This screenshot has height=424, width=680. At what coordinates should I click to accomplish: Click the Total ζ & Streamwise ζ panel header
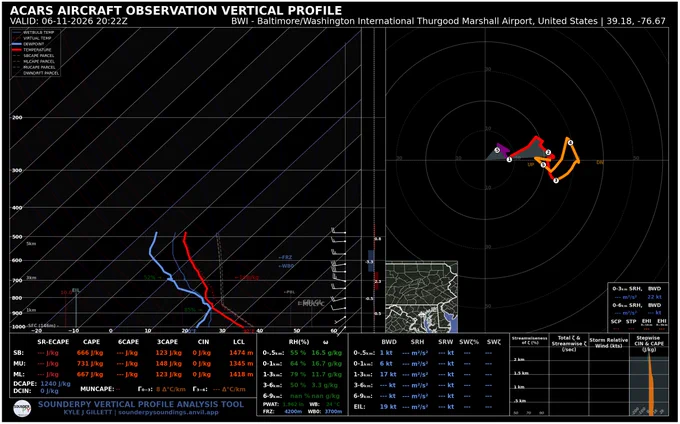(x=569, y=343)
